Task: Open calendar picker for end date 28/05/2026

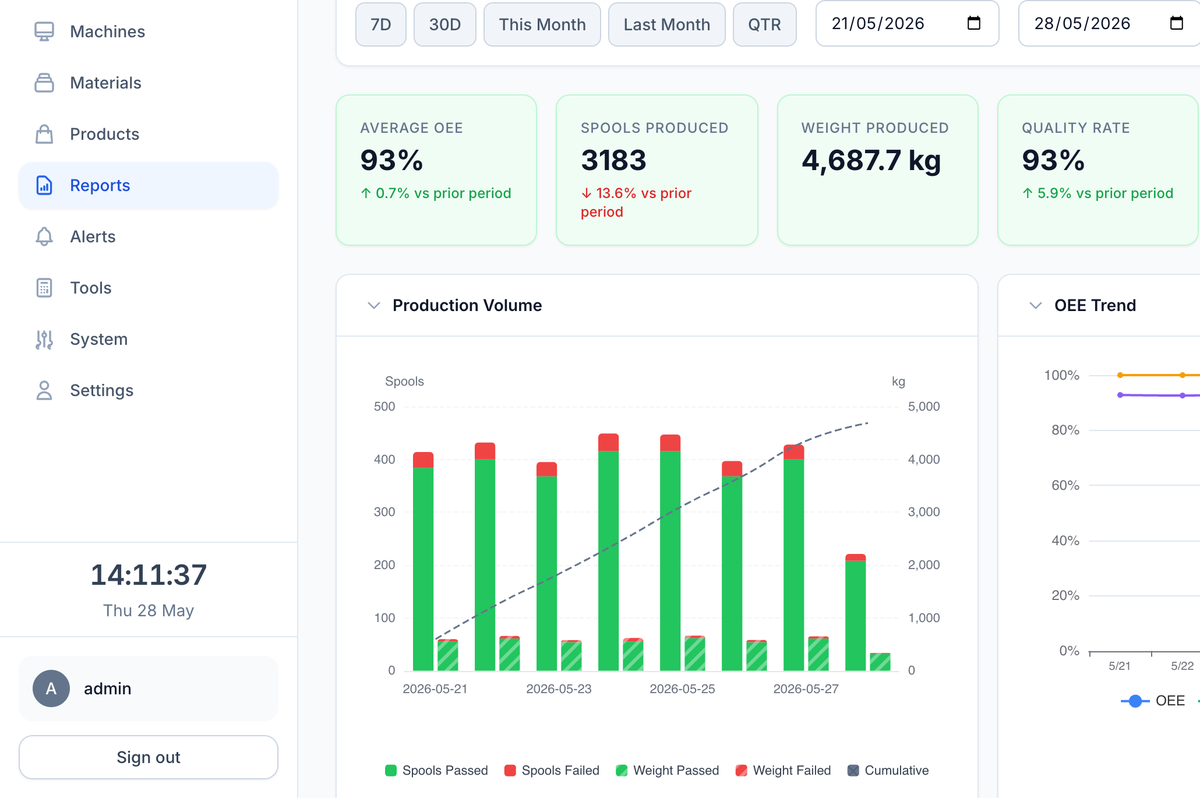Action: click(1176, 24)
